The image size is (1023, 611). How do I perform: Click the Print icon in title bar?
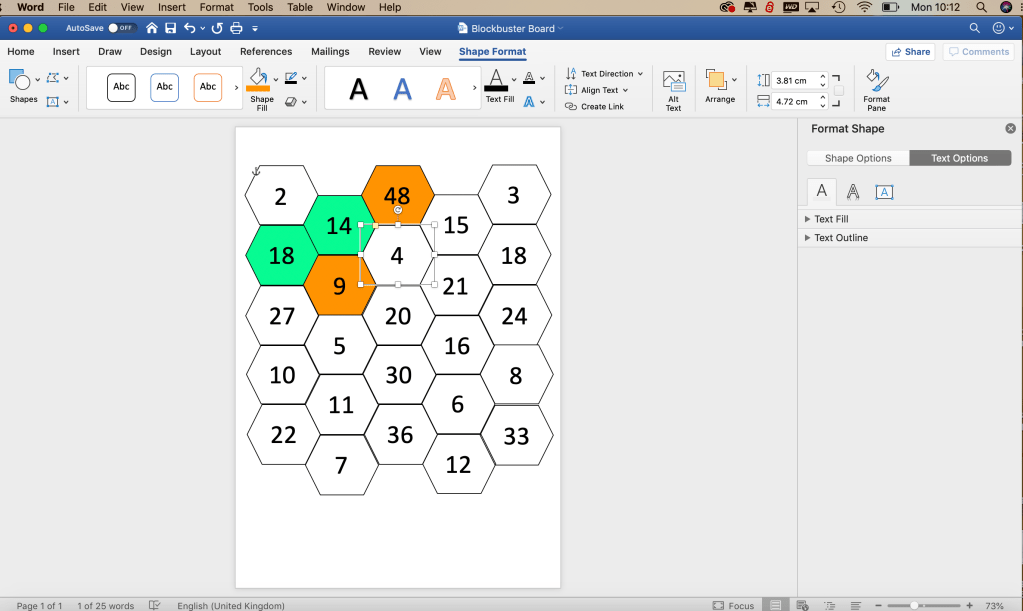[236, 28]
